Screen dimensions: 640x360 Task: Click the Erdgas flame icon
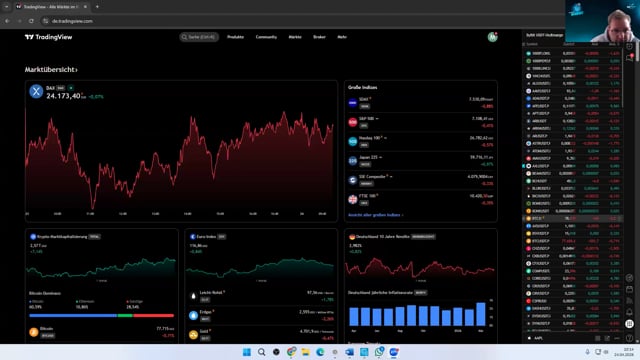[193, 315]
